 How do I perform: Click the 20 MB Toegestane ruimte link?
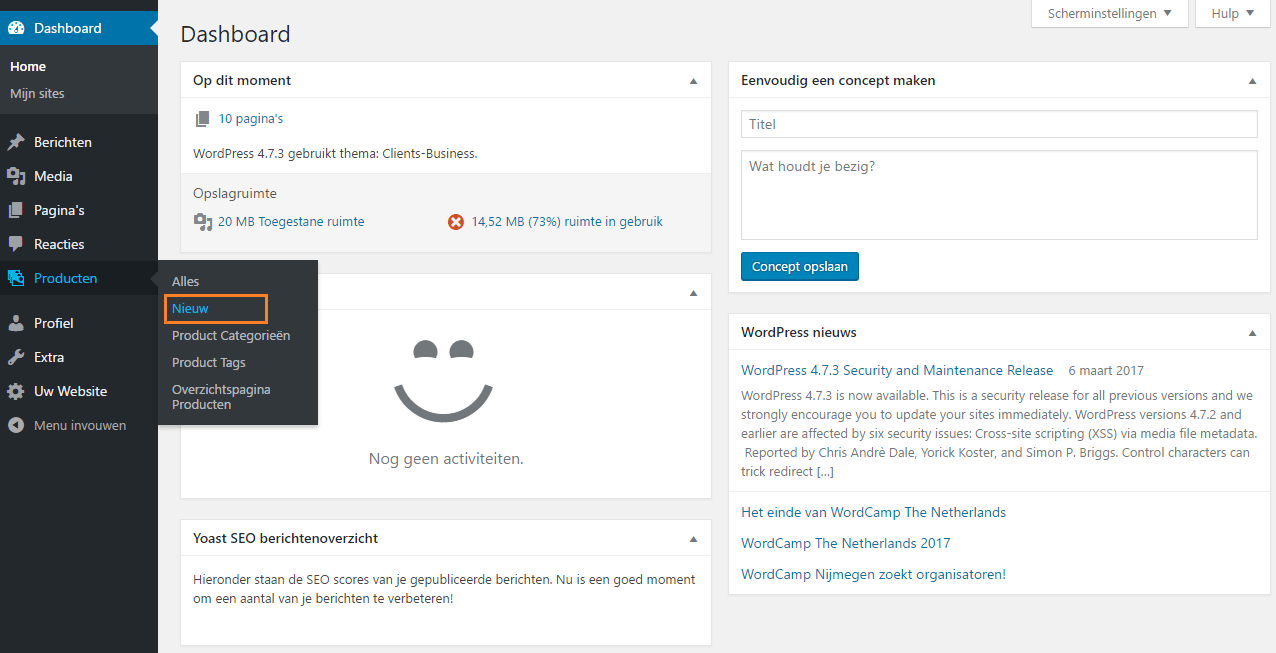pos(291,222)
